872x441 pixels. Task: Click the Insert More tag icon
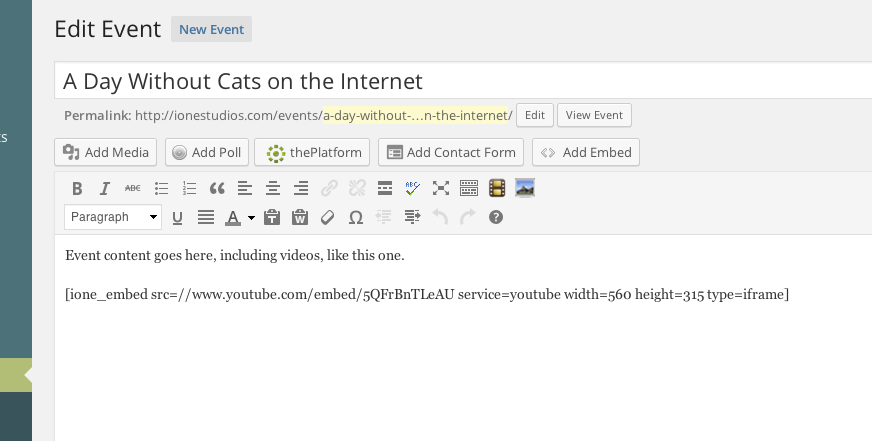[x=385, y=188]
